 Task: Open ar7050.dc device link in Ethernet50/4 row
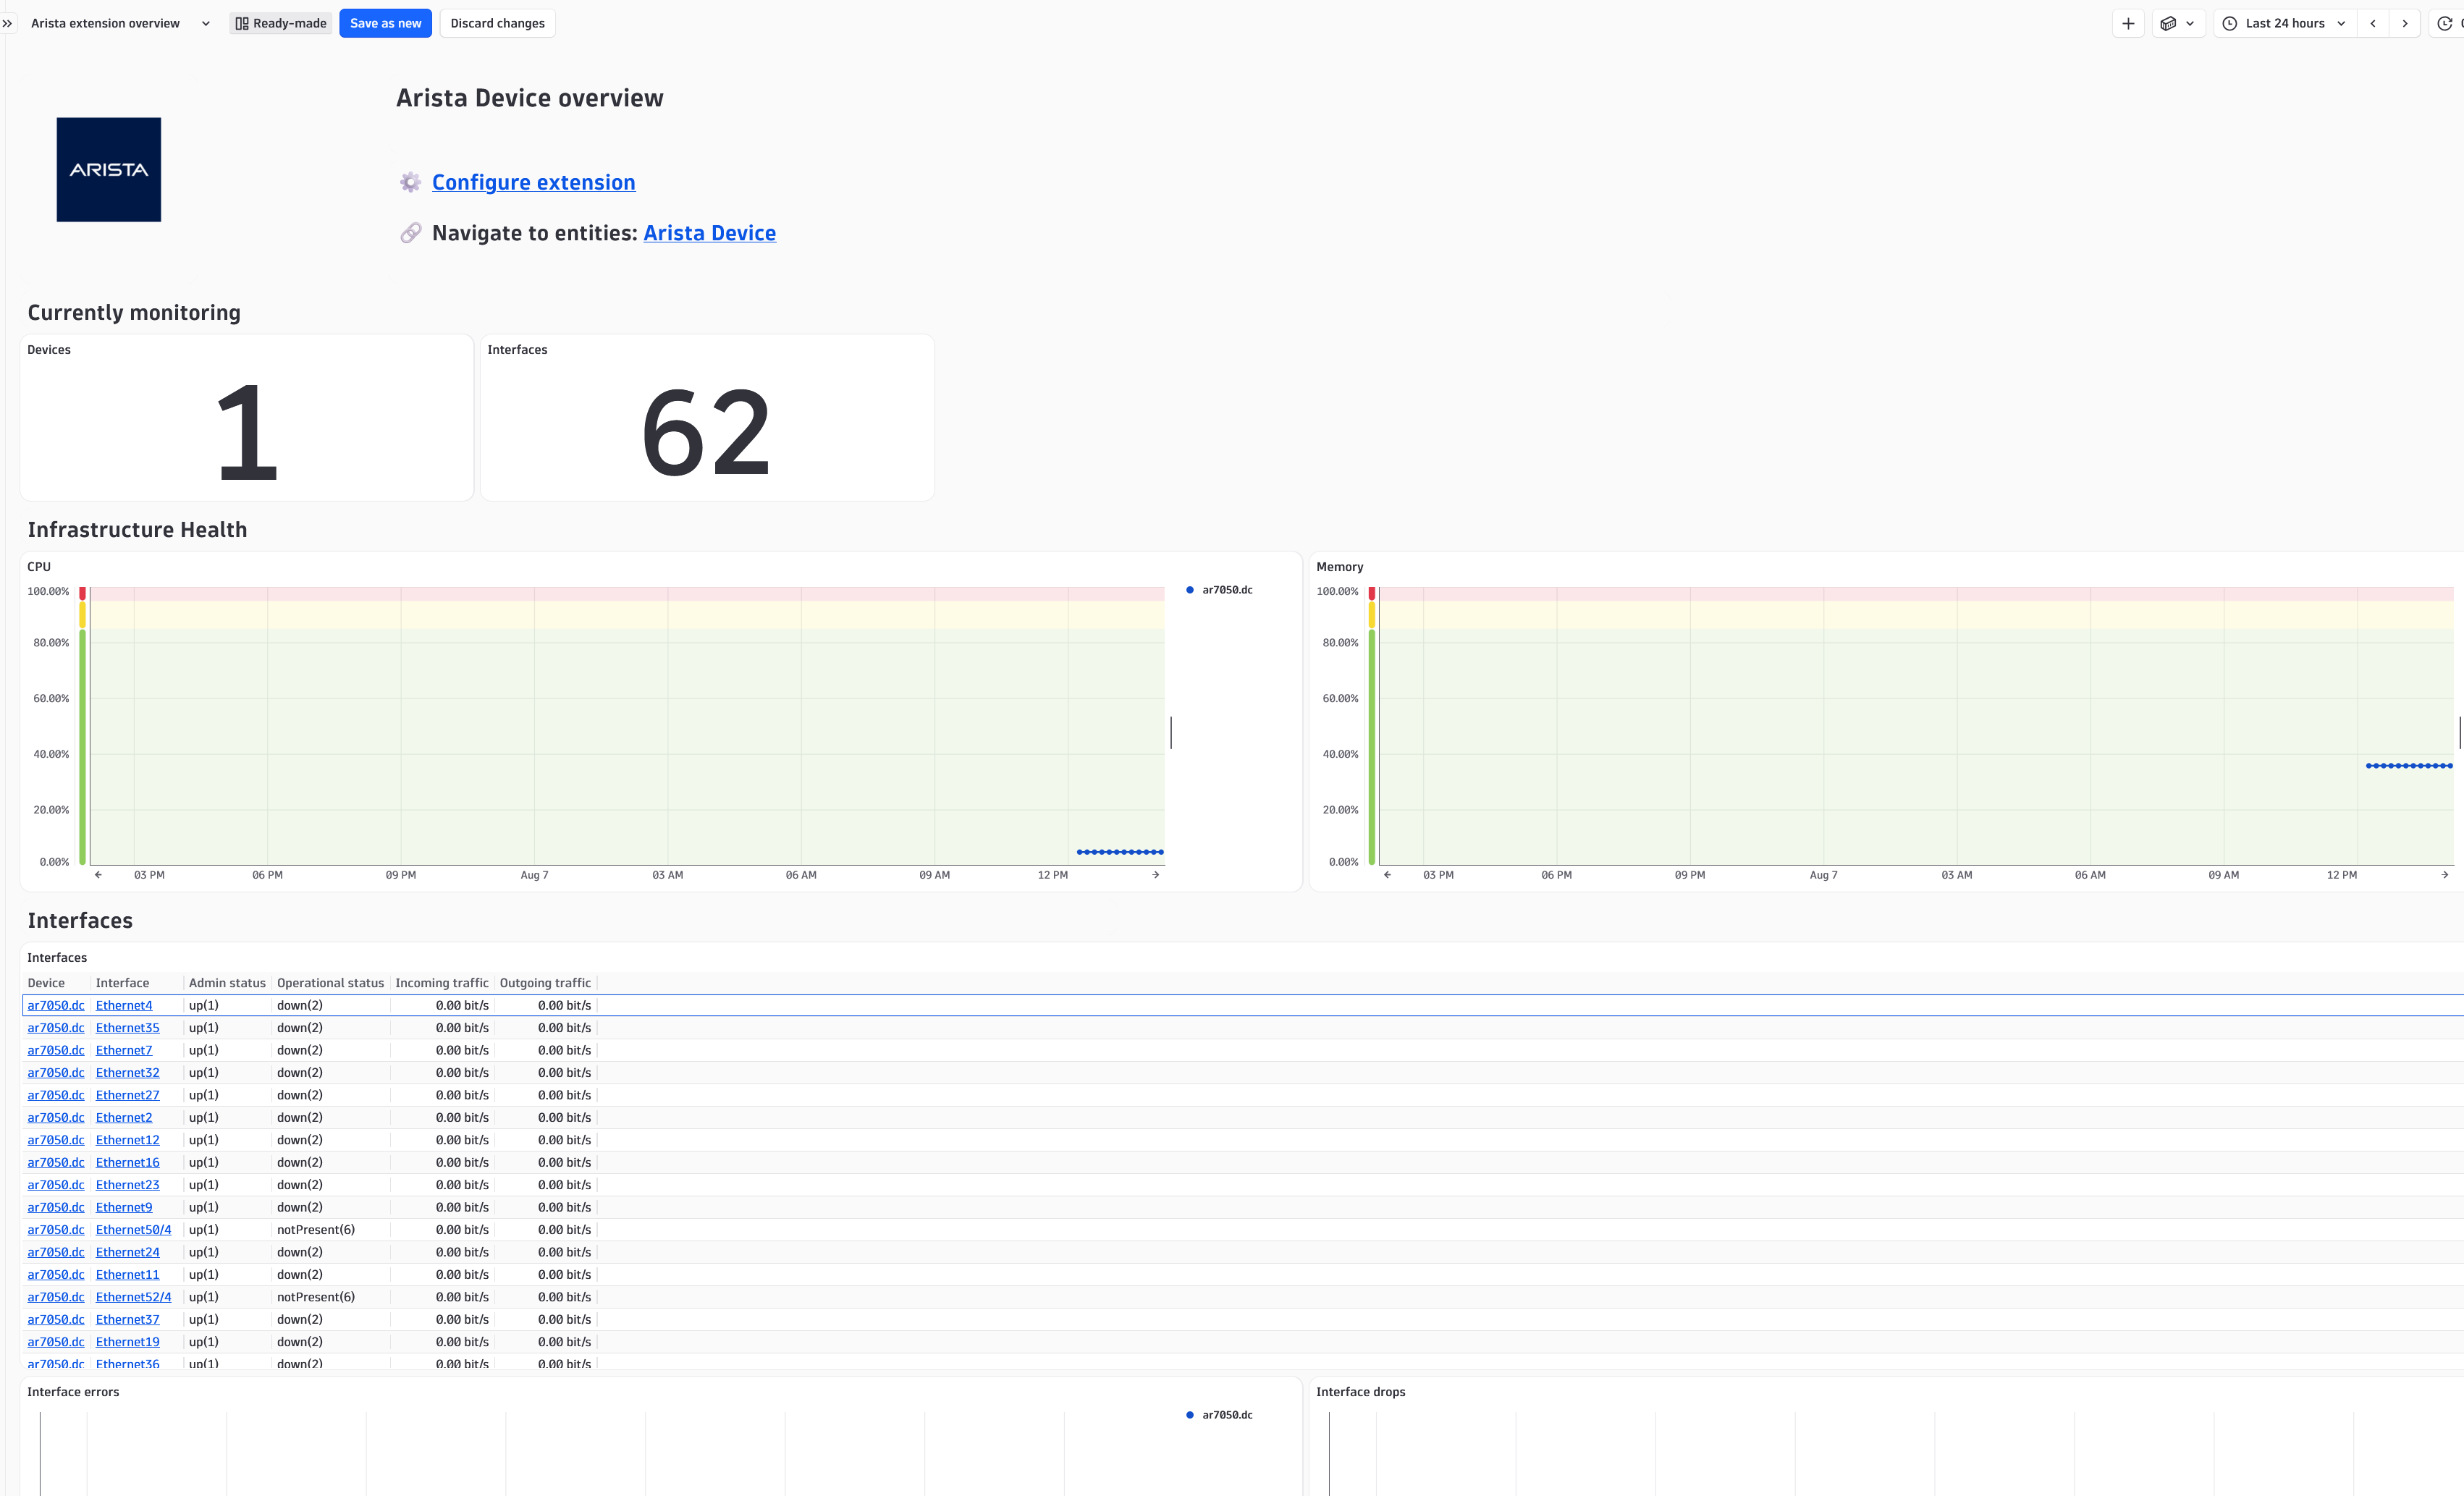tap(56, 1230)
